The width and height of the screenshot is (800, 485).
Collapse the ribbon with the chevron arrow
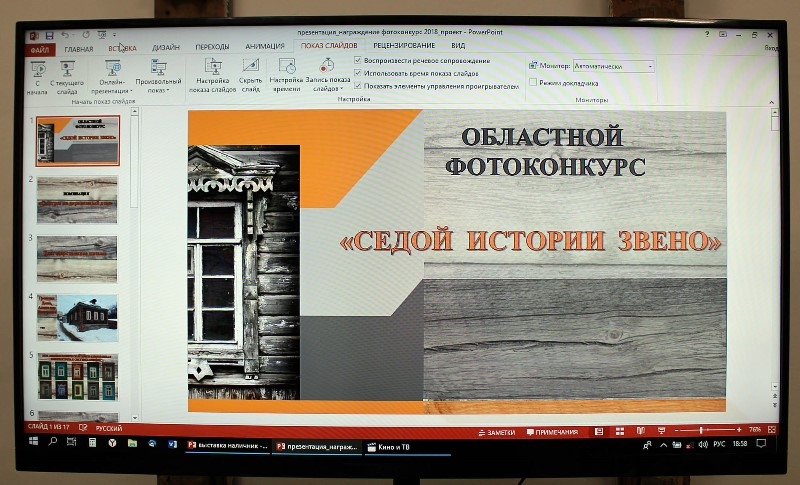click(x=771, y=102)
